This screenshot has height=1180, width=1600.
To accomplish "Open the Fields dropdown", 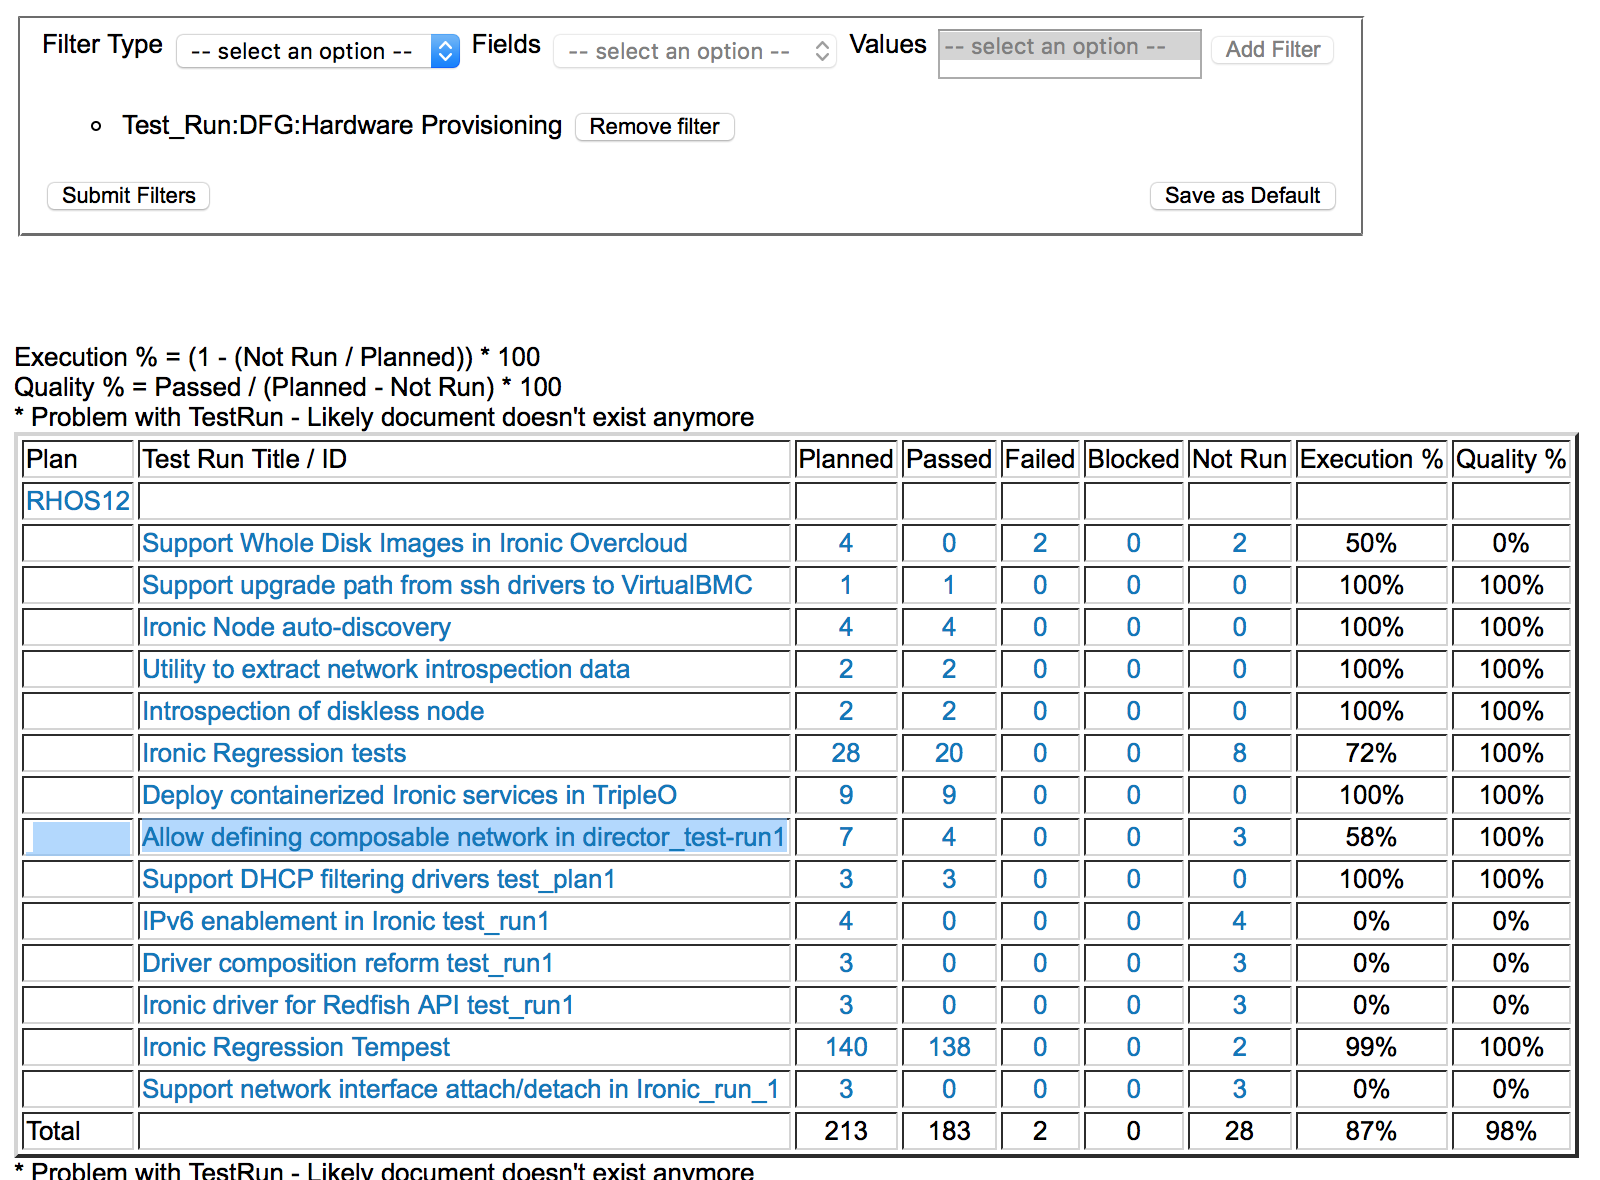I will (695, 51).
